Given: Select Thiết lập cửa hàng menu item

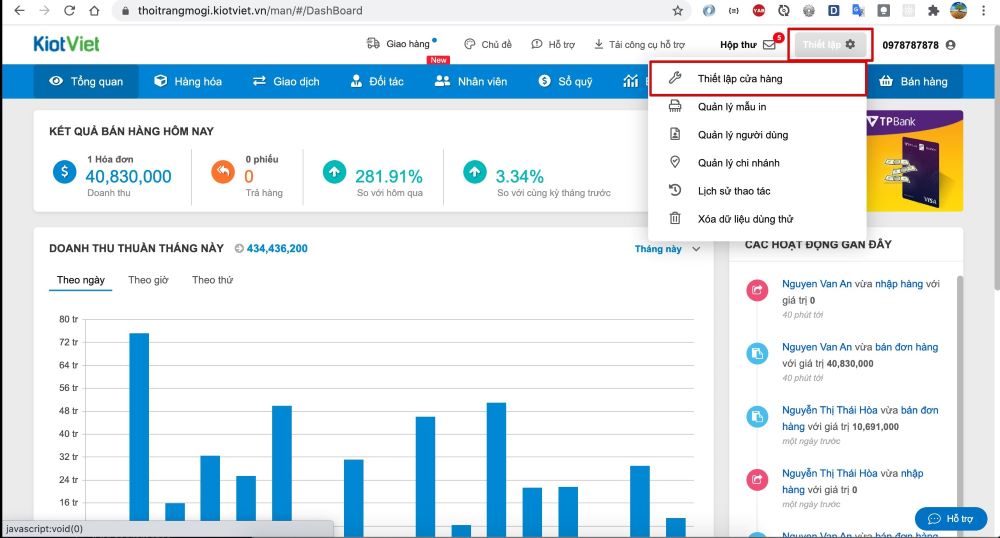Looking at the screenshot, I should point(740,79).
